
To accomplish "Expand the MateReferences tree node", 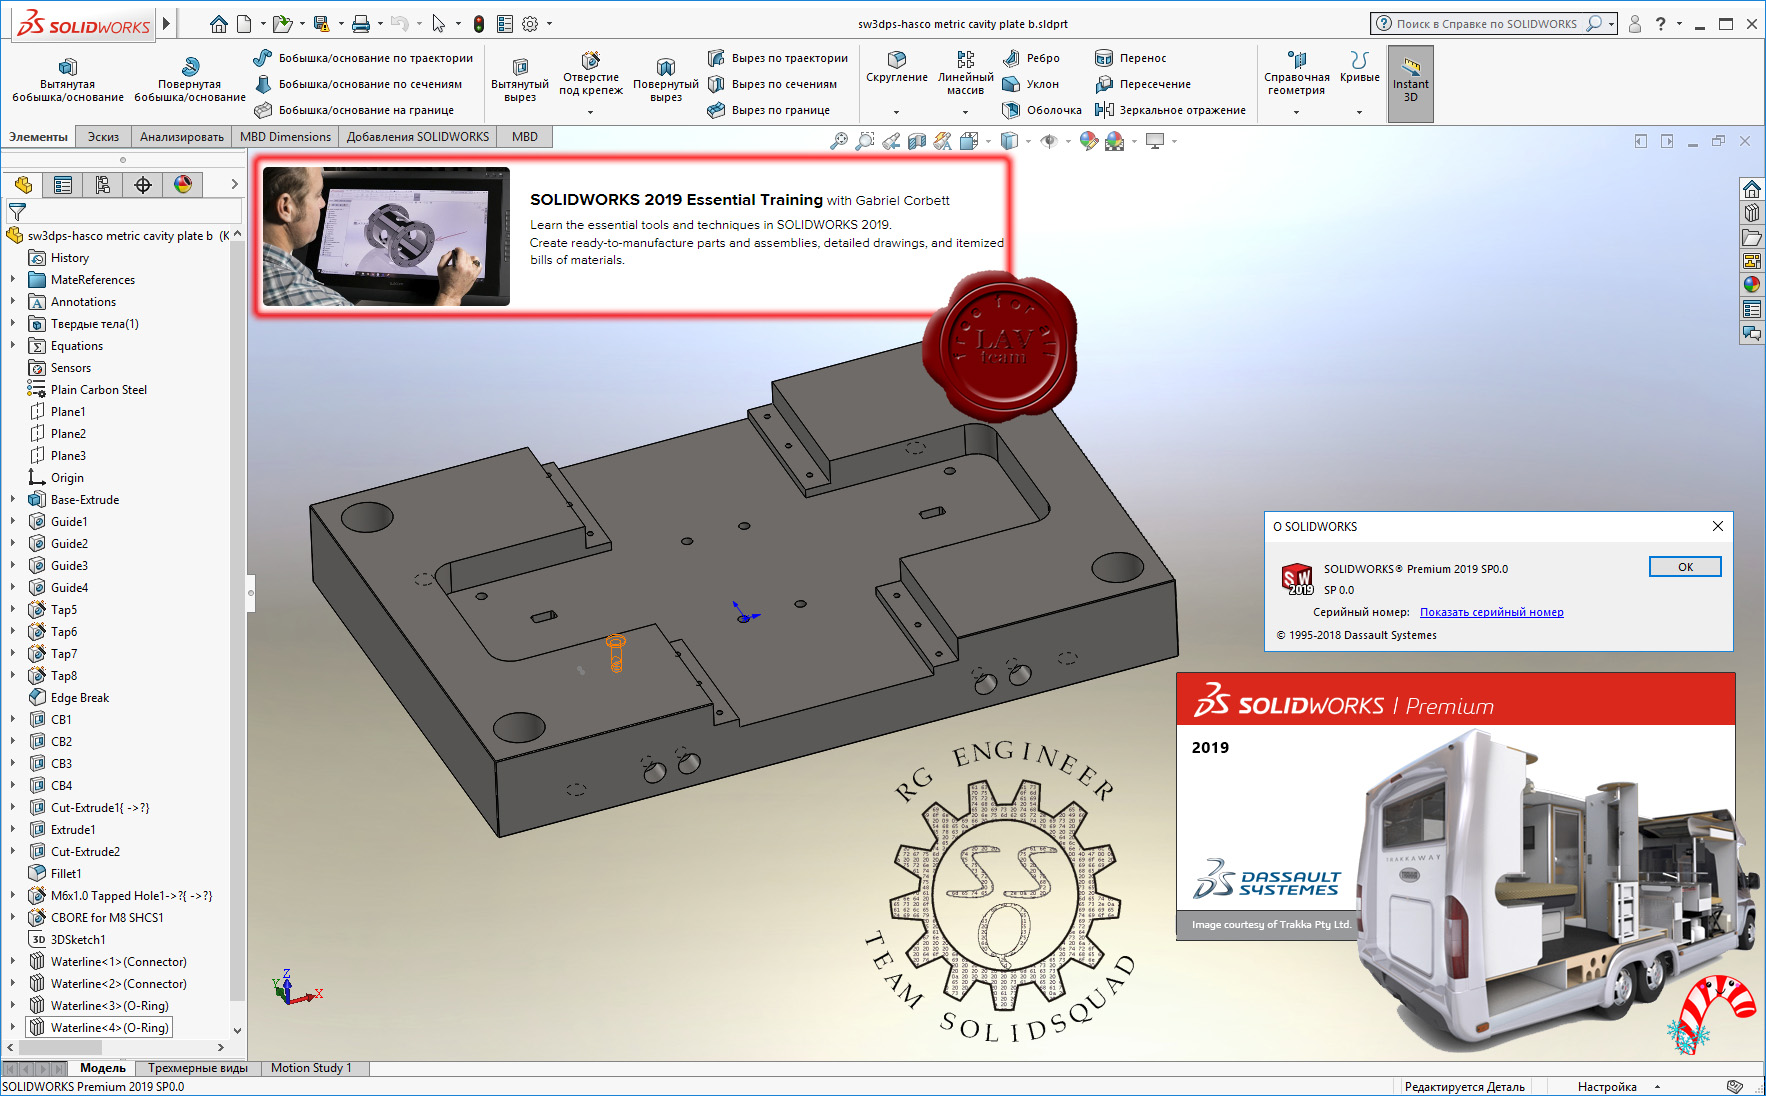I will point(13,279).
